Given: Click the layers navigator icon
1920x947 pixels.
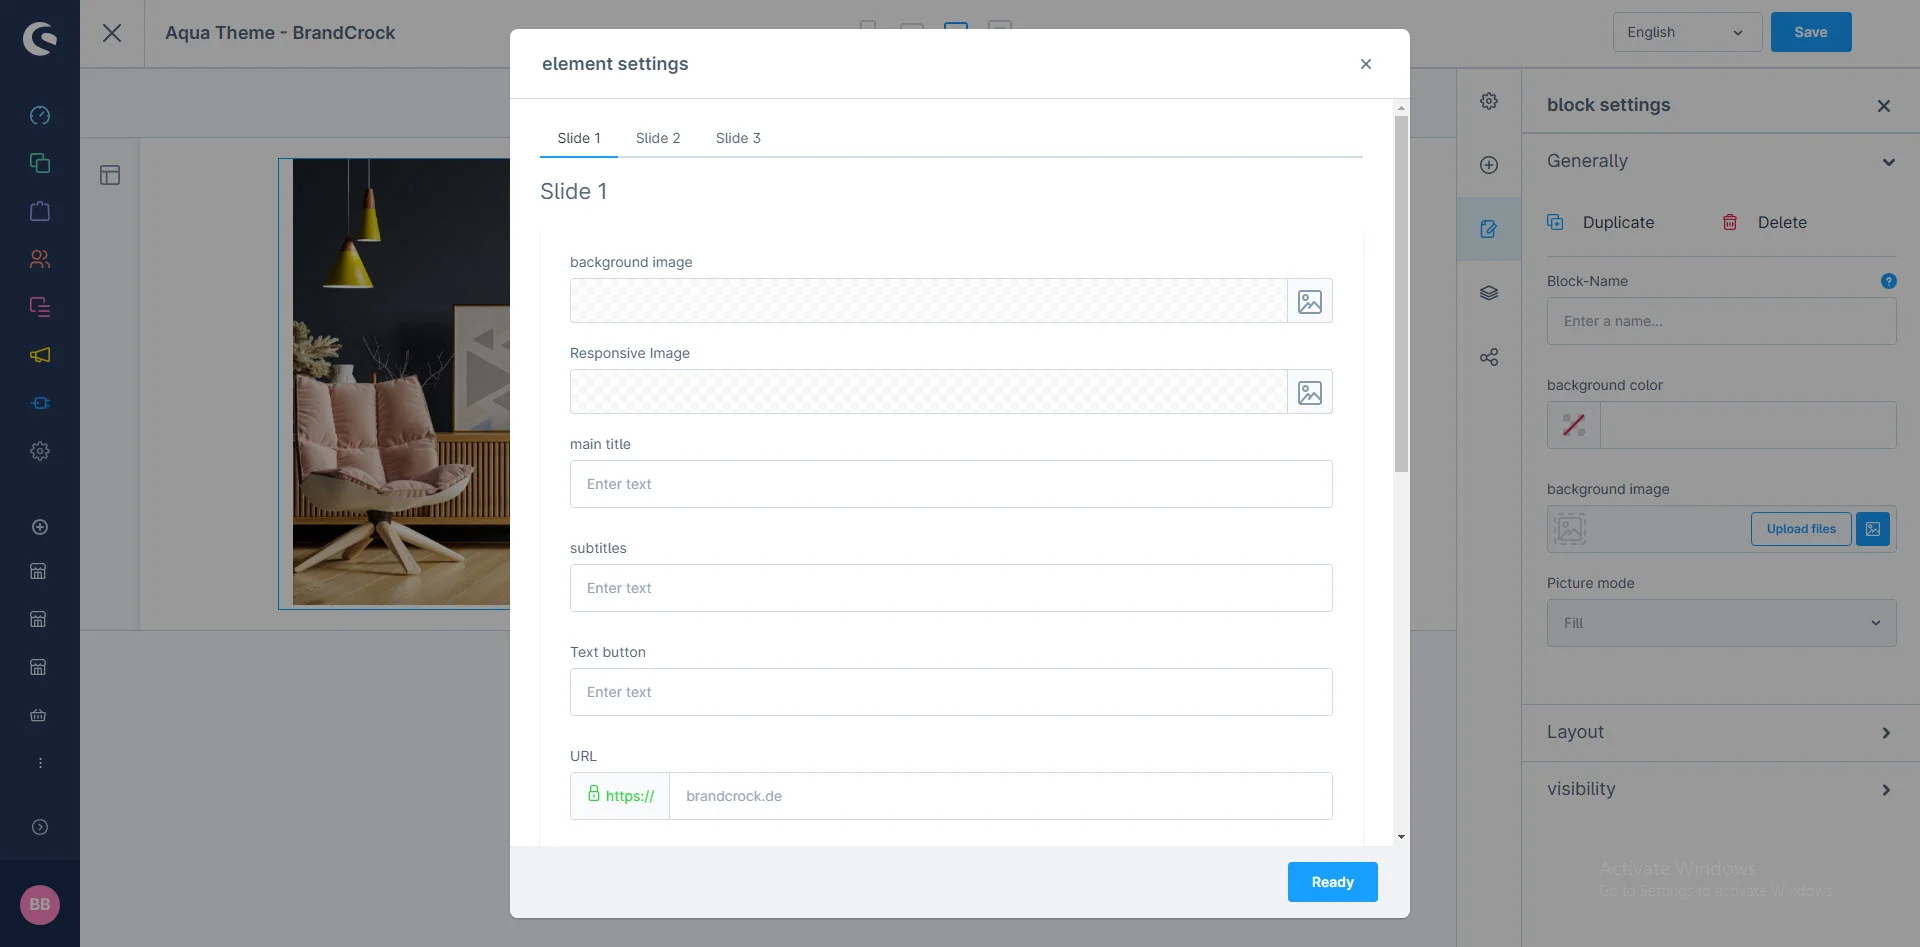Looking at the screenshot, I should [1489, 293].
